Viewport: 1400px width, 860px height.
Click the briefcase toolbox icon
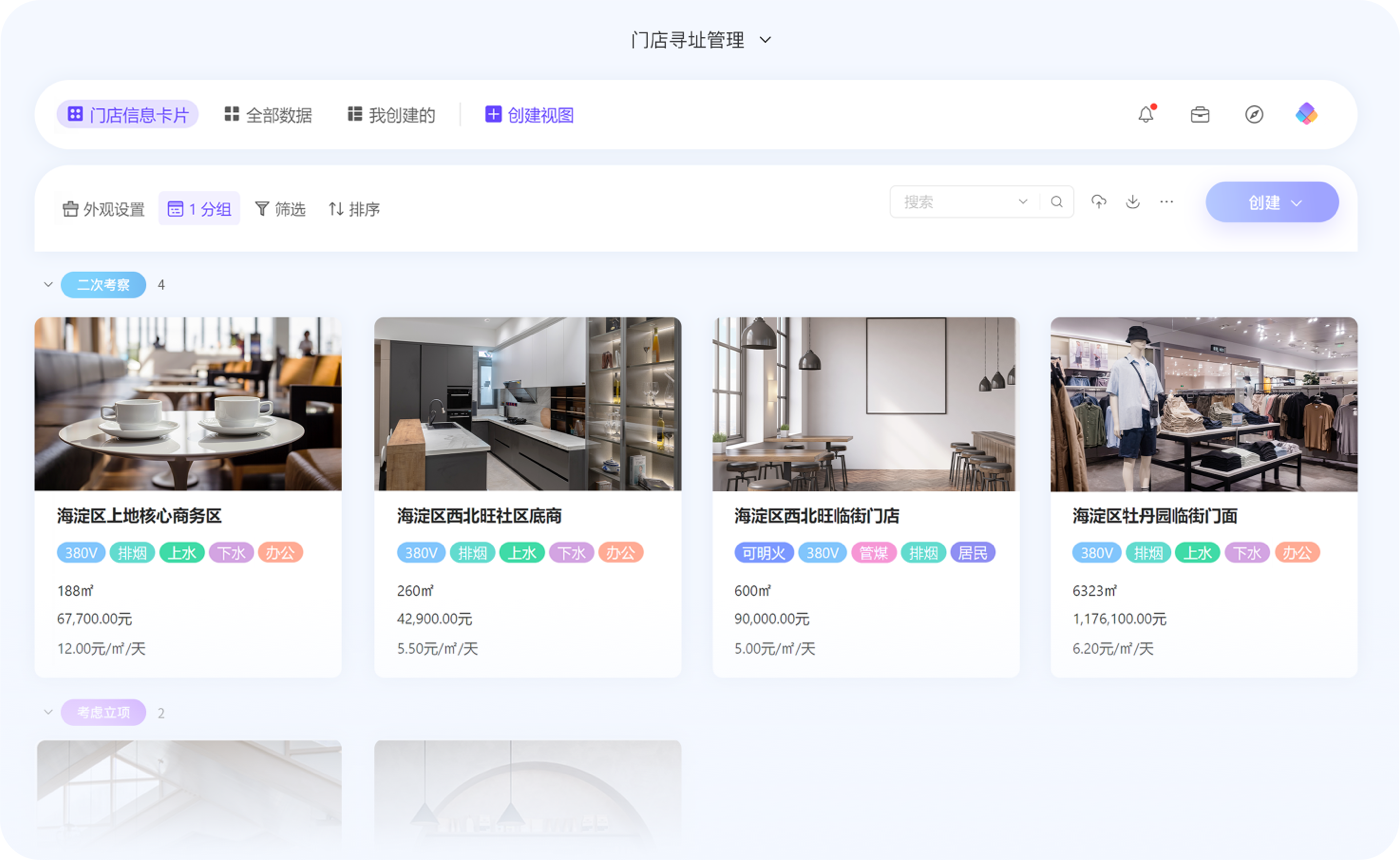[1200, 115]
